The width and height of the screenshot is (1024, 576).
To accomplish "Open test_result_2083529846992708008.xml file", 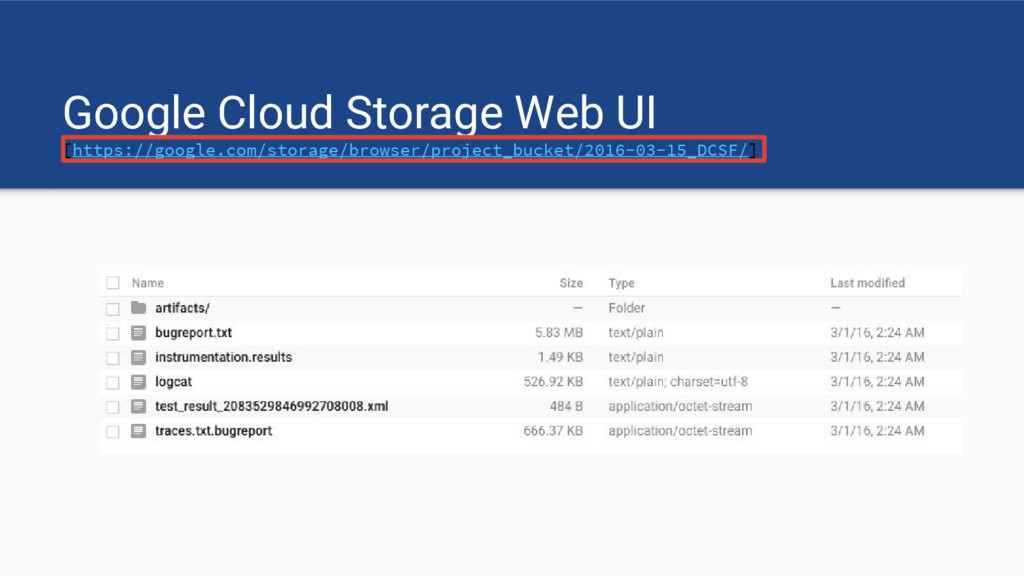I will 271,407.
